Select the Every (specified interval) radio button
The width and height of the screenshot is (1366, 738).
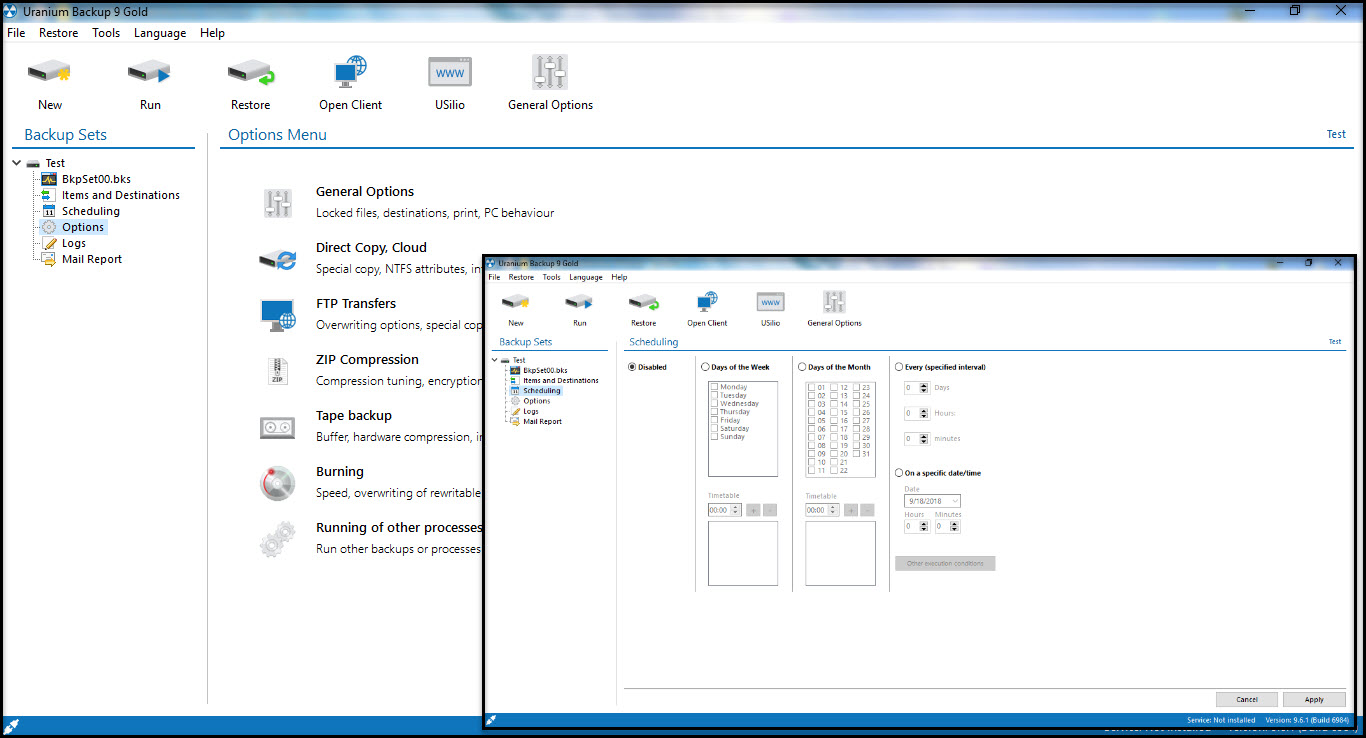(899, 367)
